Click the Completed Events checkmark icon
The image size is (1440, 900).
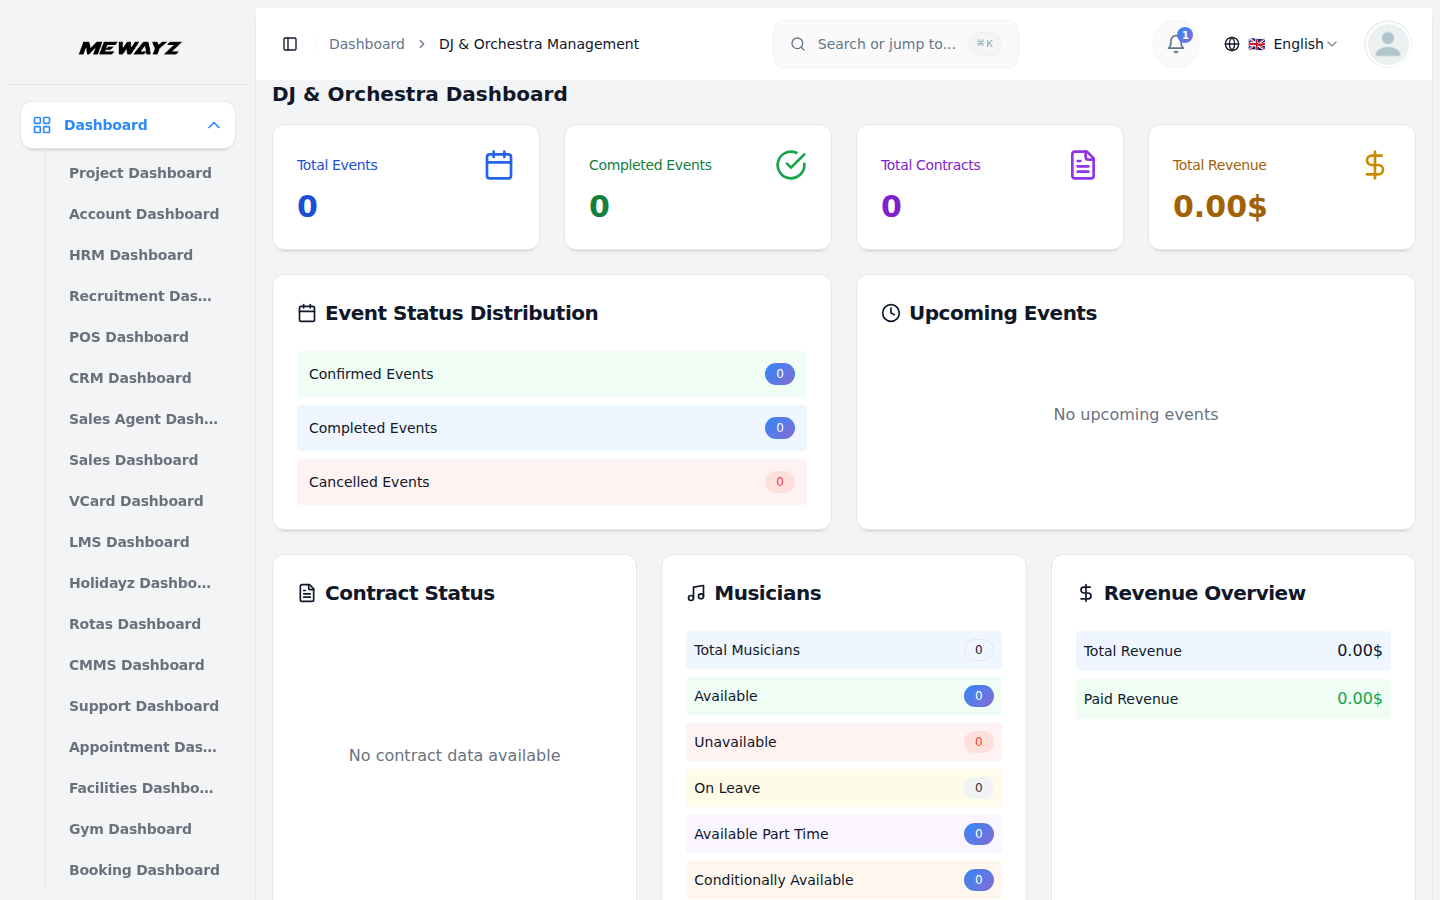coord(791,165)
